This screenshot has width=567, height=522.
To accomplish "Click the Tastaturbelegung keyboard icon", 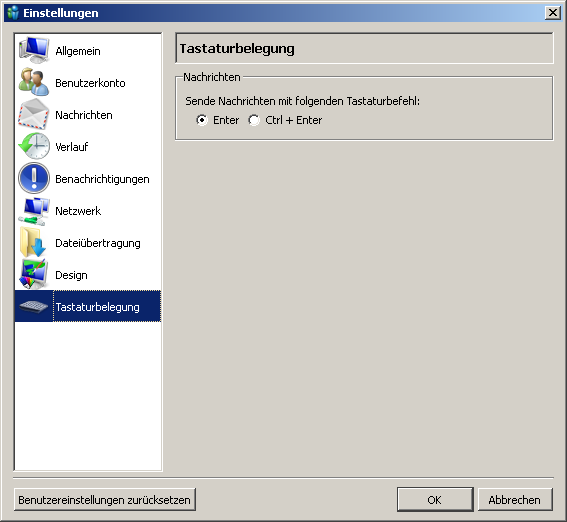I will pyautogui.click(x=34, y=307).
